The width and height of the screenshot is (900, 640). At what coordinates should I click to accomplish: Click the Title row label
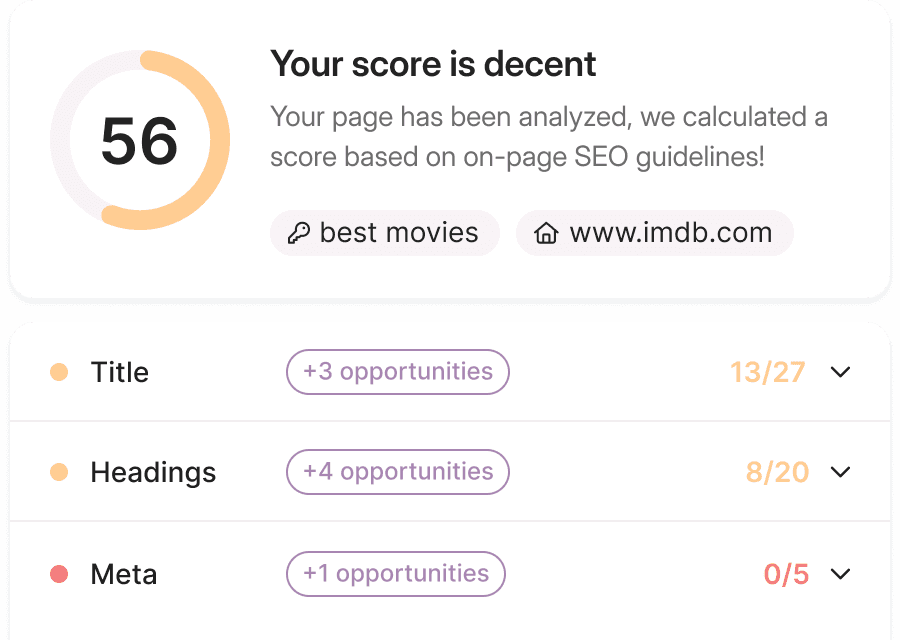click(119, 372)
